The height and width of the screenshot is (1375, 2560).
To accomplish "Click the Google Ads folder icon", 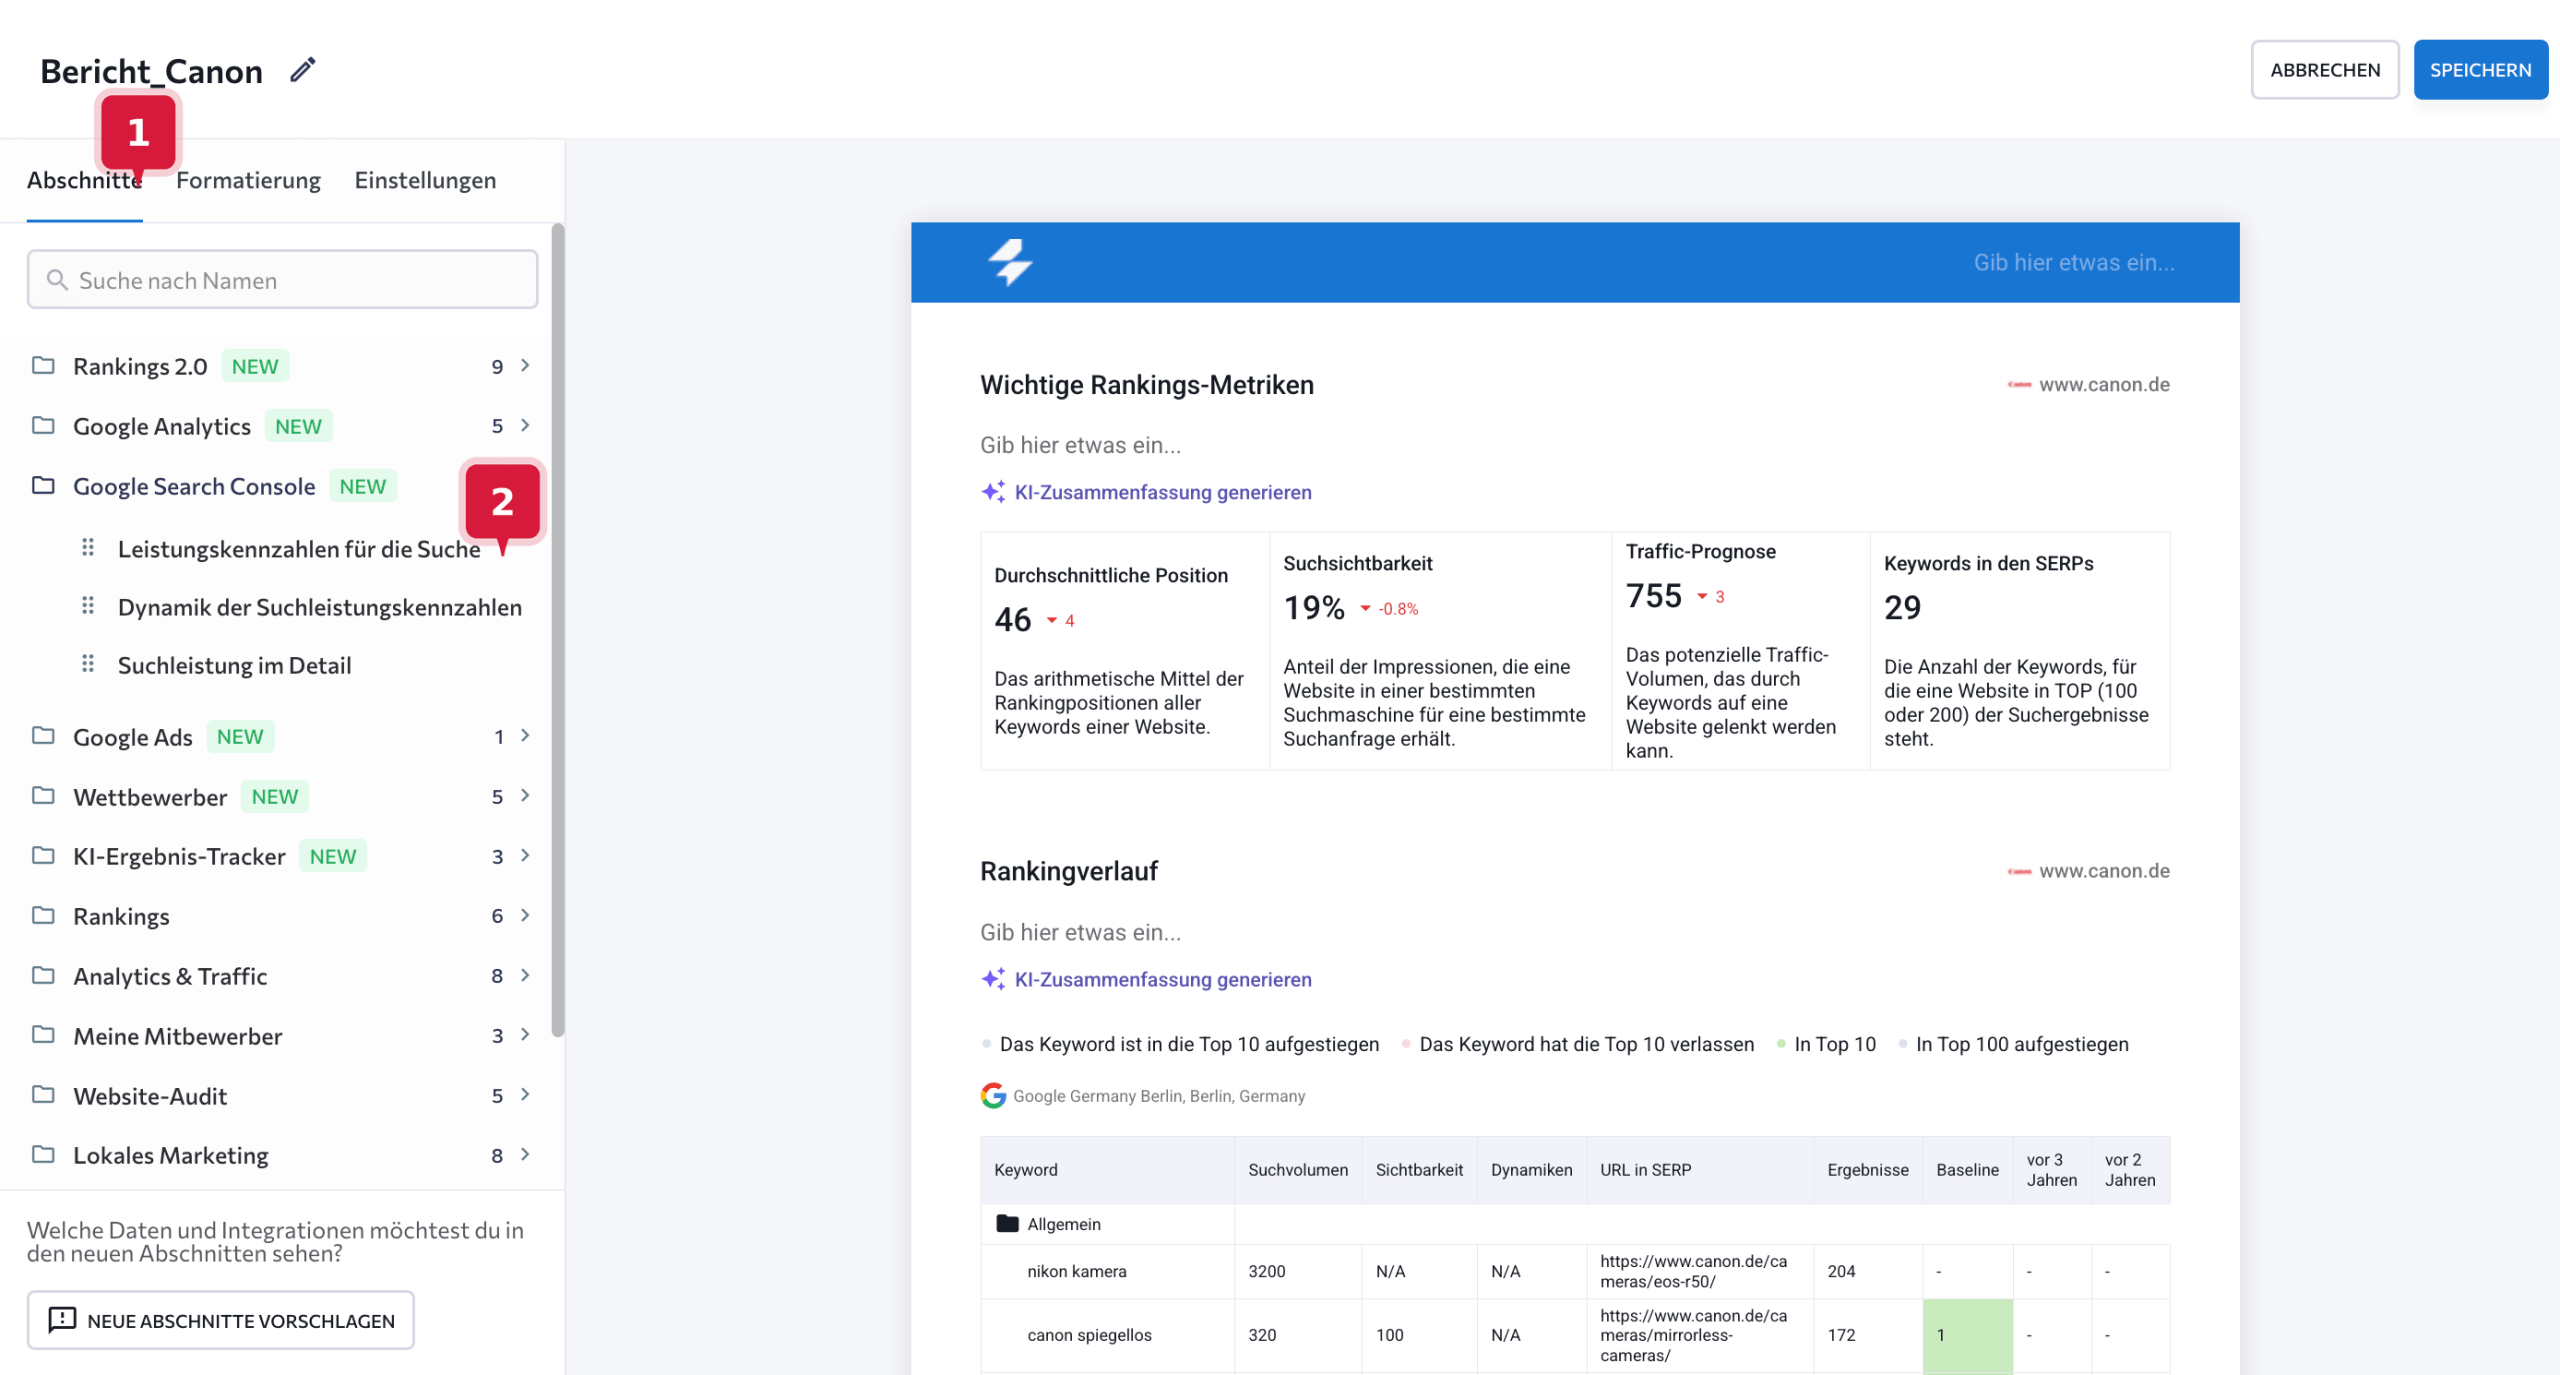I will pyautogui.click(x=43, y=736).
